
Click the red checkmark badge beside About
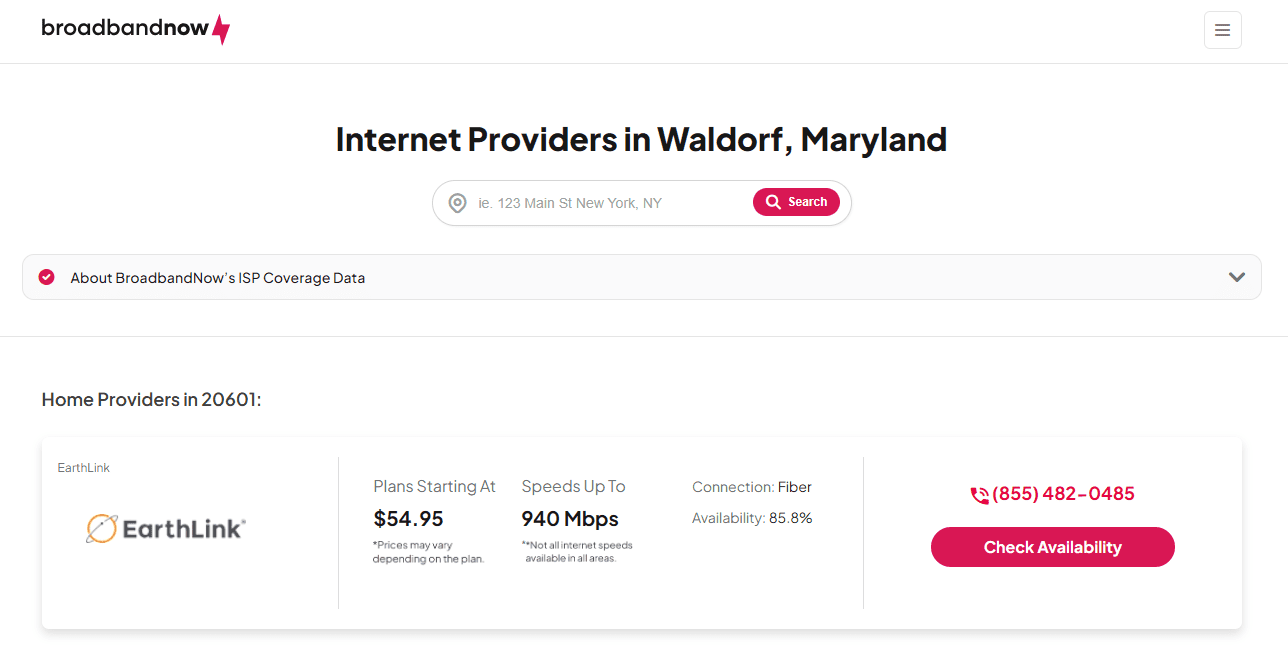click(46, 277)
